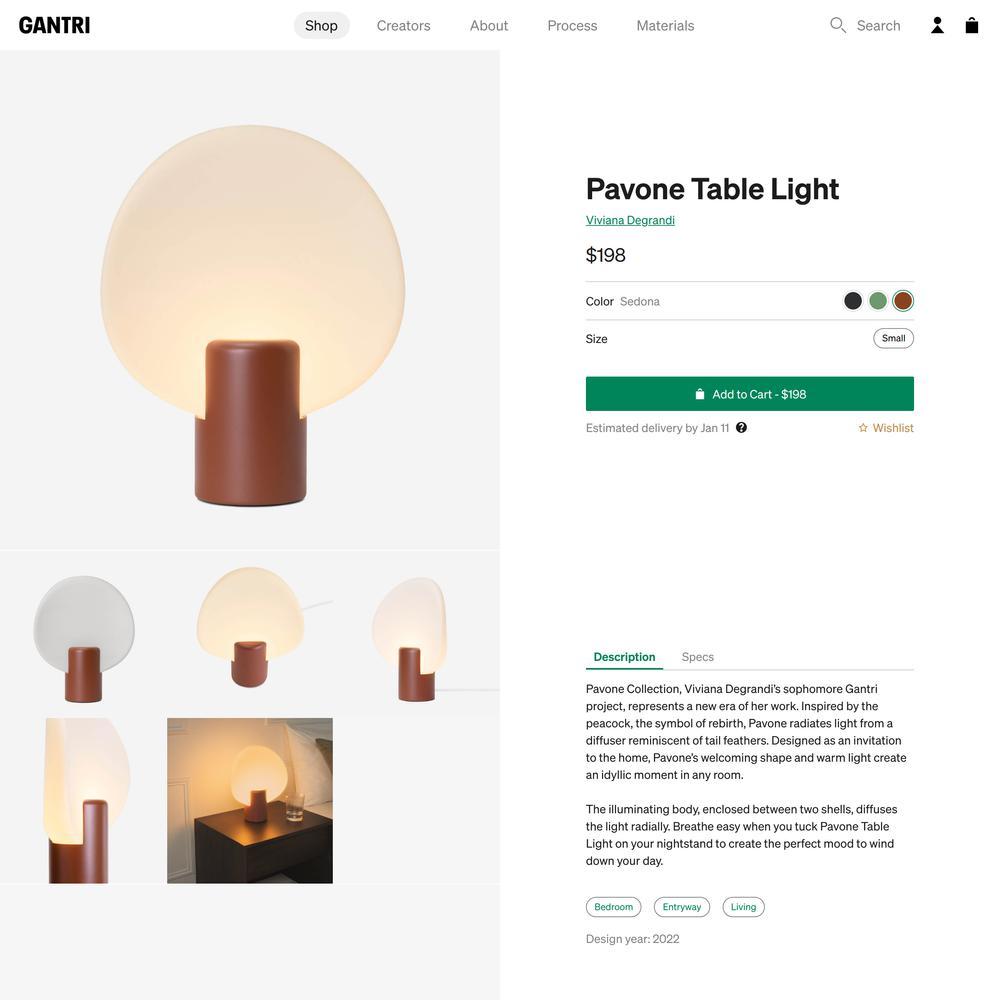1000x1000 pixels.
Task: View the nightstand lifestyle photo thumbnail
Action: click(x=249, y=800)
